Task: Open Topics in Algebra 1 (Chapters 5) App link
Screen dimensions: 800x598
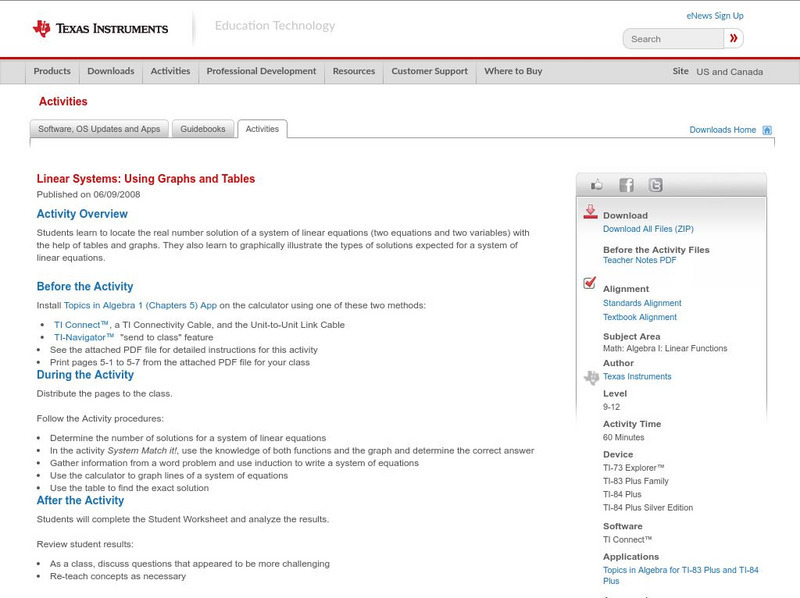Action: (140, 306)
